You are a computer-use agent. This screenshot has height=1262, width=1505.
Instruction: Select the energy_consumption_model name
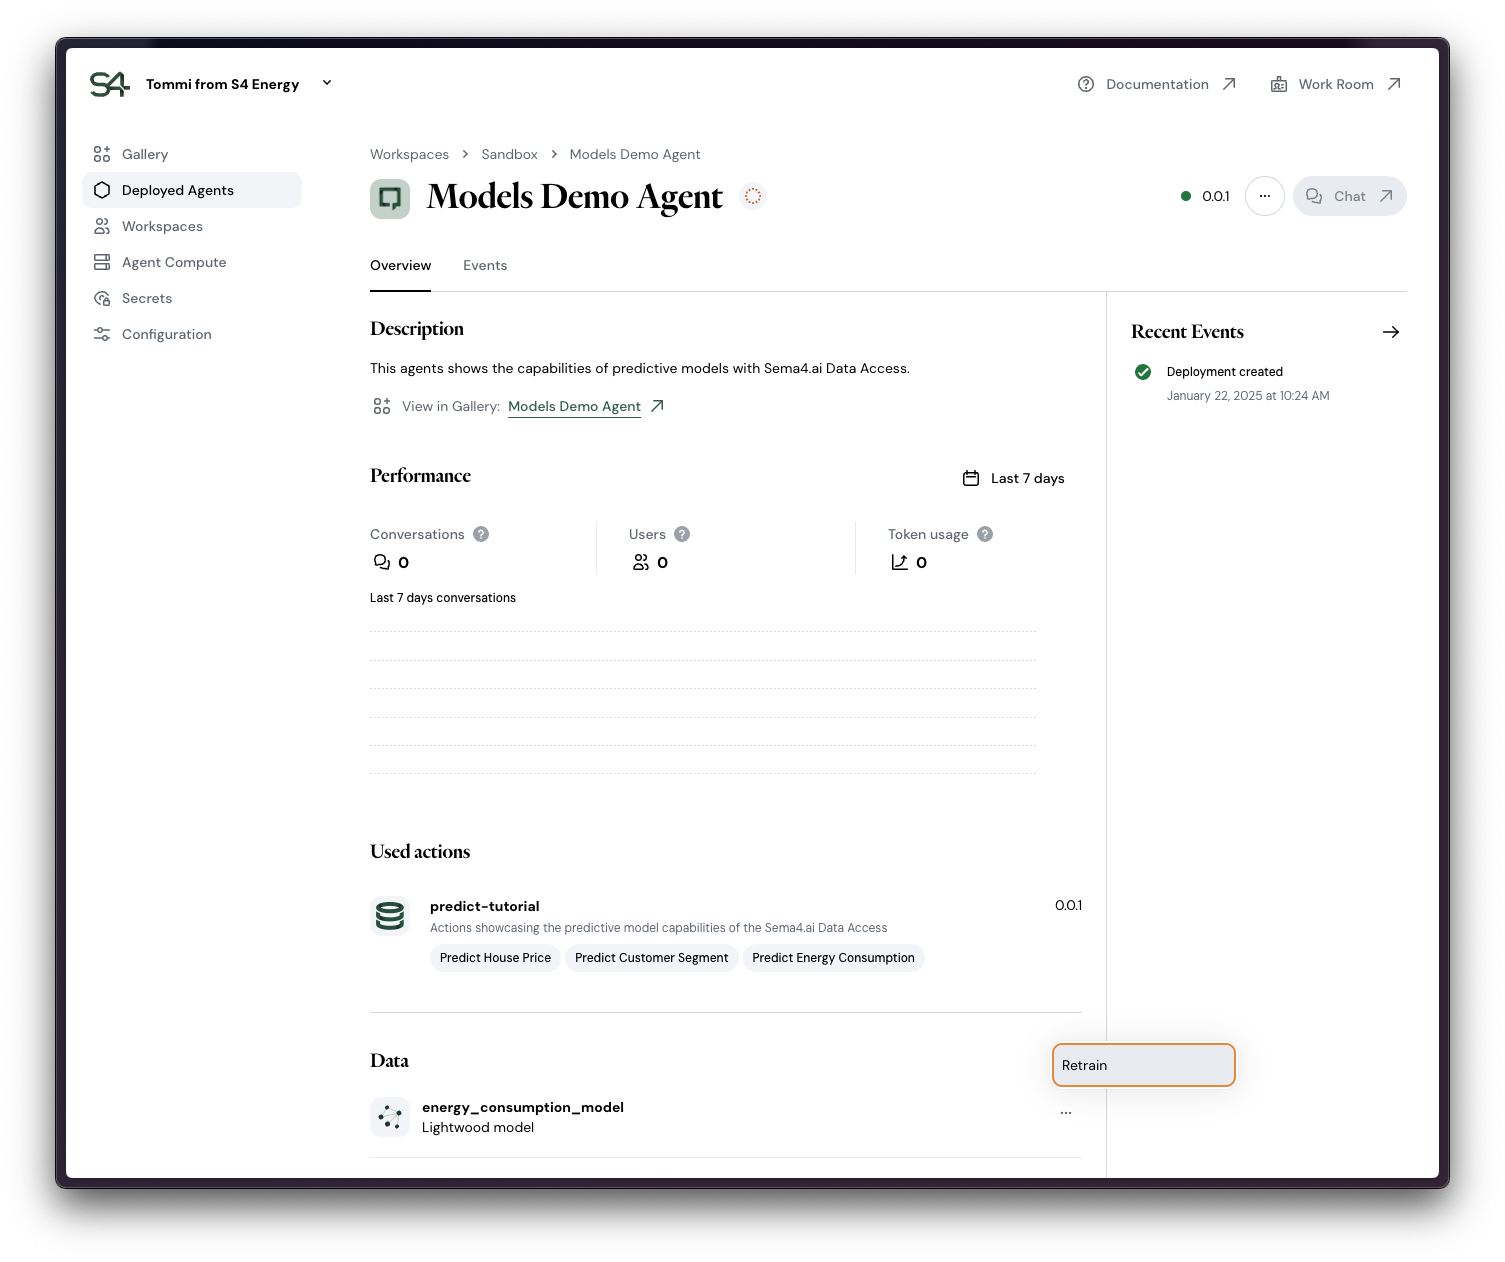[x=523, y=1107]
